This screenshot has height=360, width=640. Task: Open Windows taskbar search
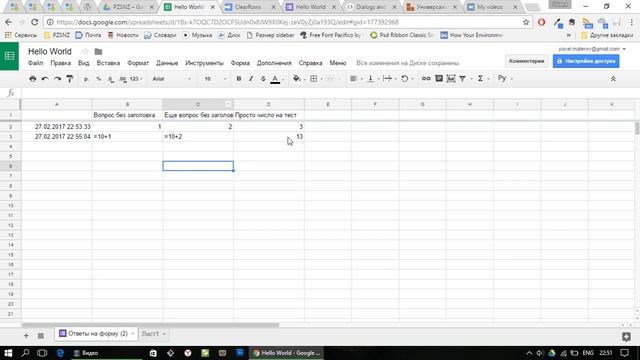[x=25, y=353]
